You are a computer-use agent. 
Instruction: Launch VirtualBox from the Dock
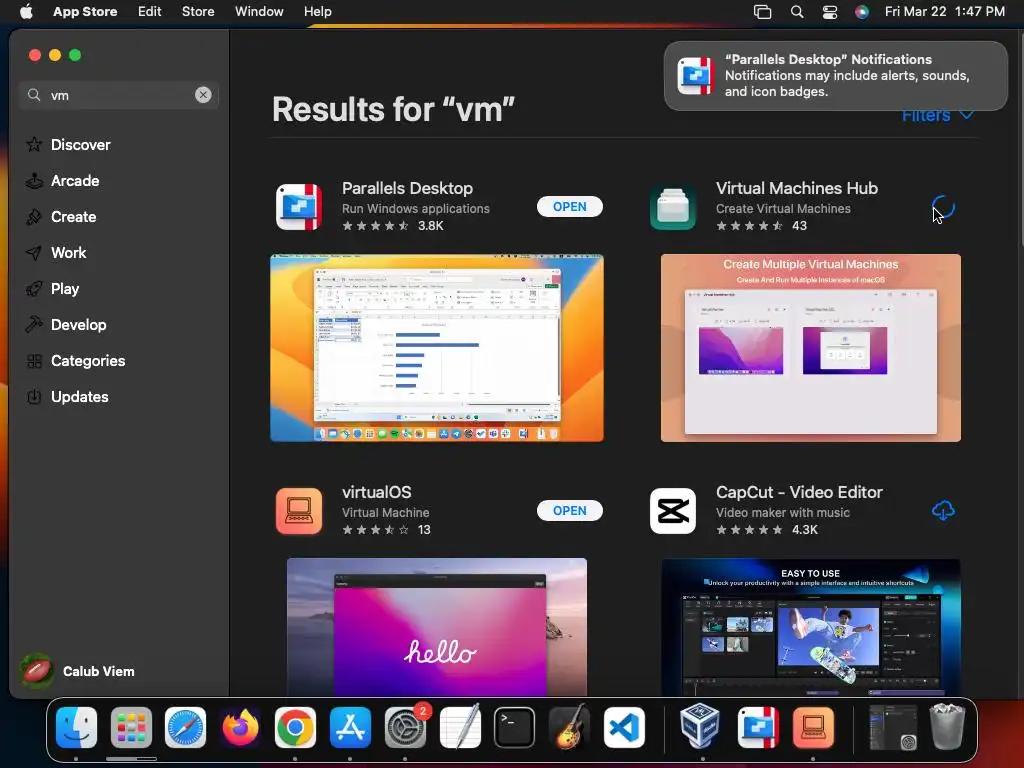[x=701, y=727]
